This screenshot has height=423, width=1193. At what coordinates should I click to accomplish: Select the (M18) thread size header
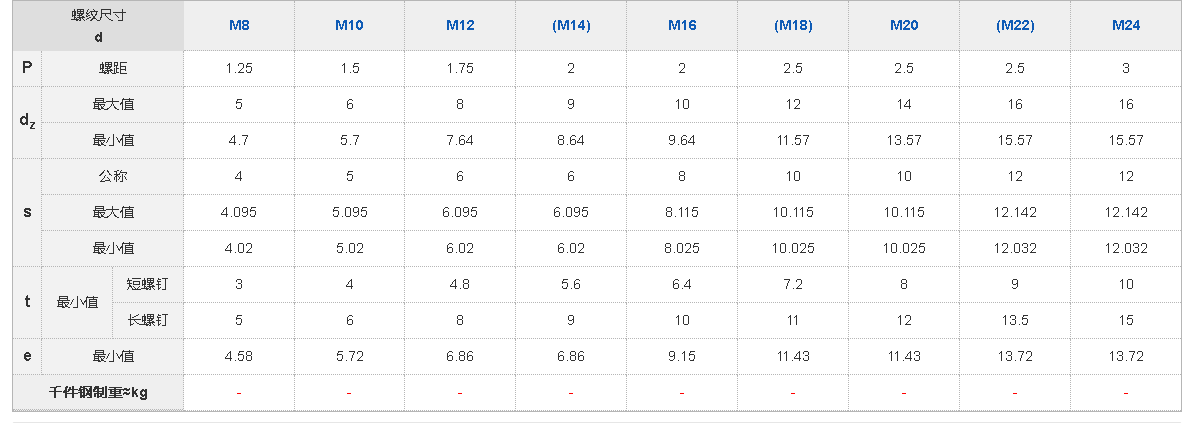tap(793, 25)
